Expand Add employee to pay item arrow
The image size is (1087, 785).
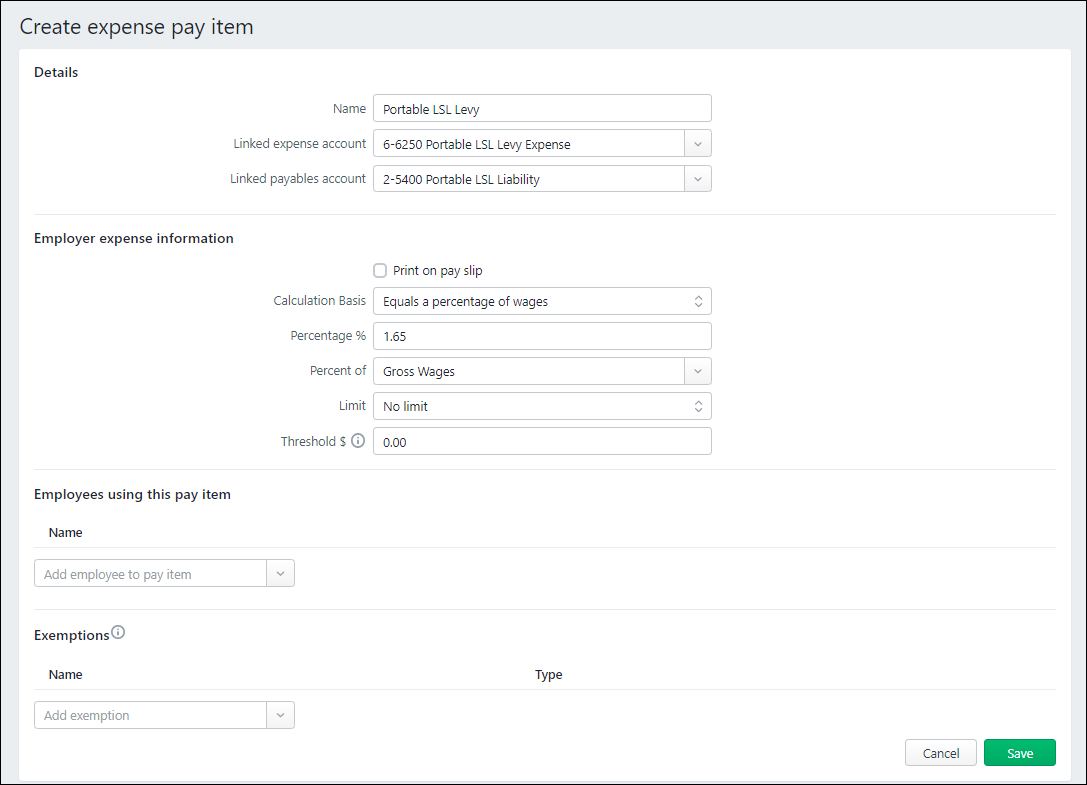click(281, 573)
